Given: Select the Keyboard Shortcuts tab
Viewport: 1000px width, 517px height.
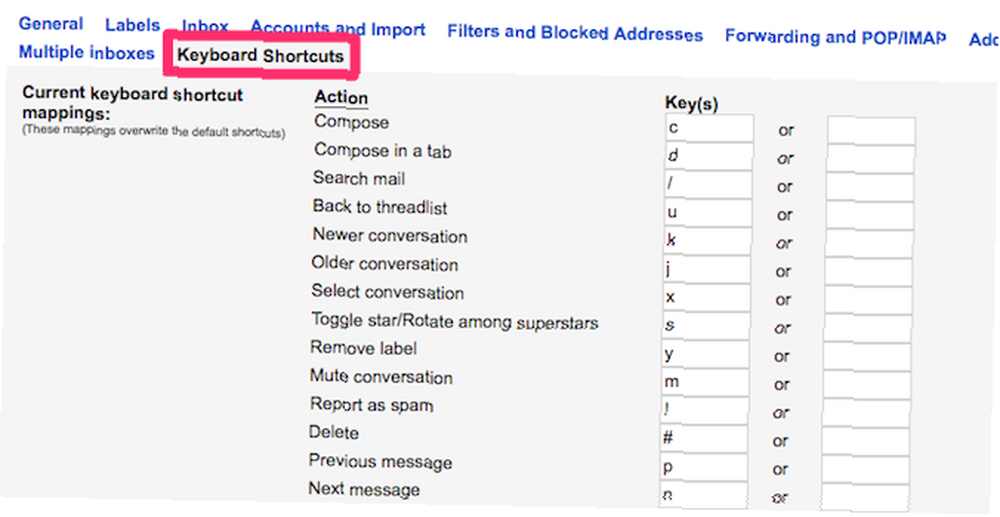Looking at the screenshot, I should 260,56.
